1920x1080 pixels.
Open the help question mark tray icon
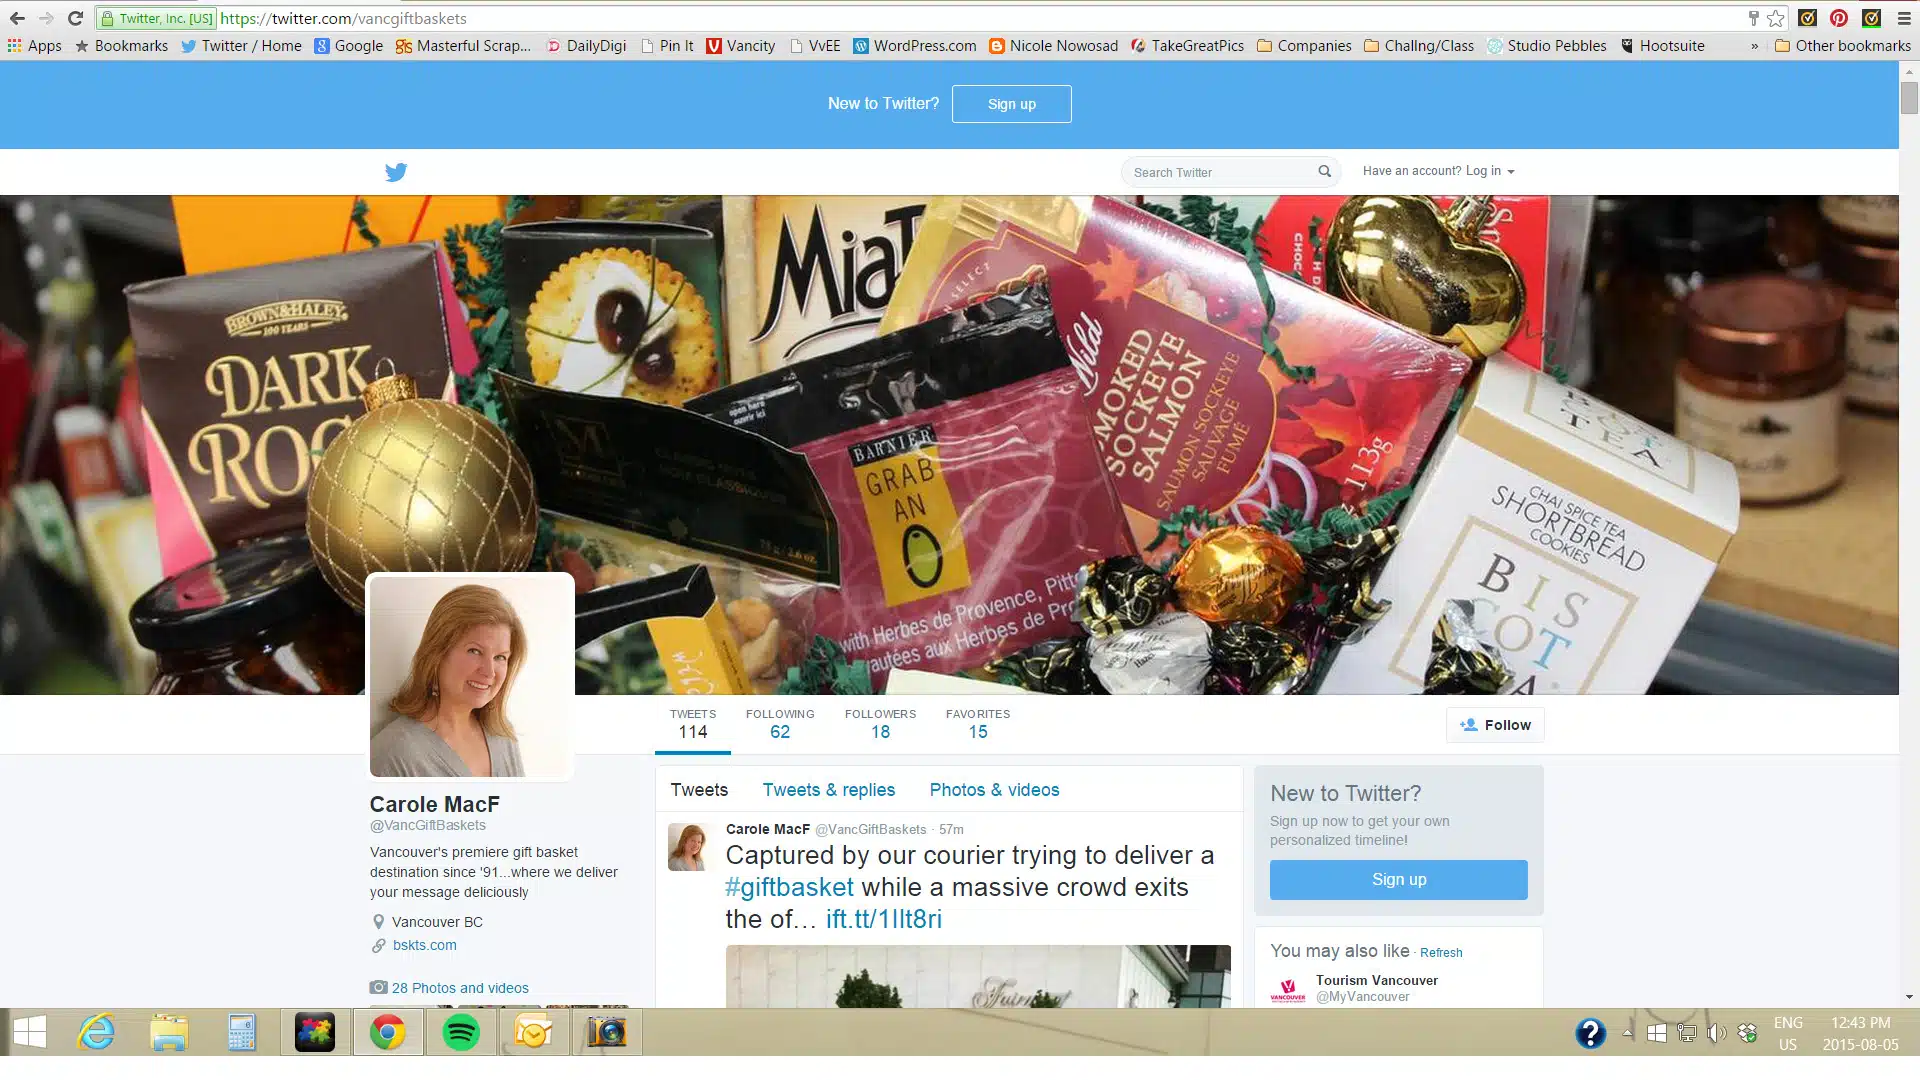point(1590,1033)
